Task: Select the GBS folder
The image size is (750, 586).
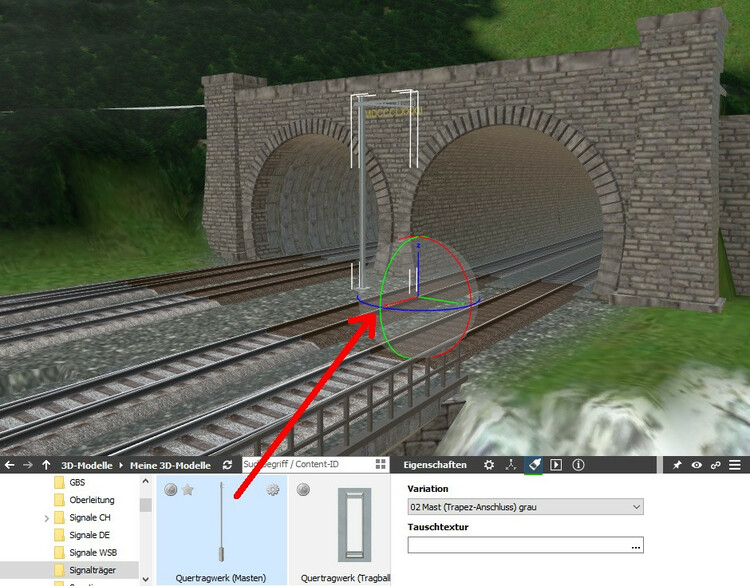Action: click(77, 483)
